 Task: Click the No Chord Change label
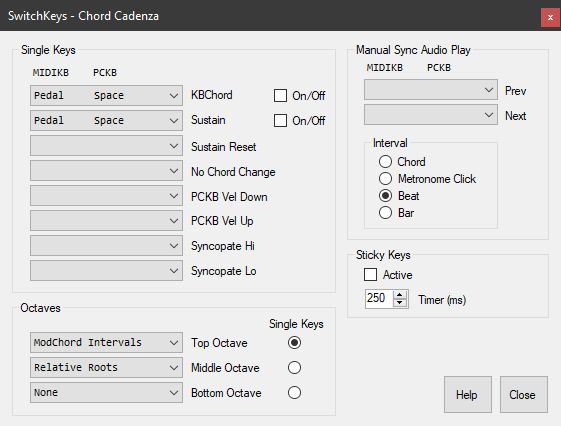(233, 172)
